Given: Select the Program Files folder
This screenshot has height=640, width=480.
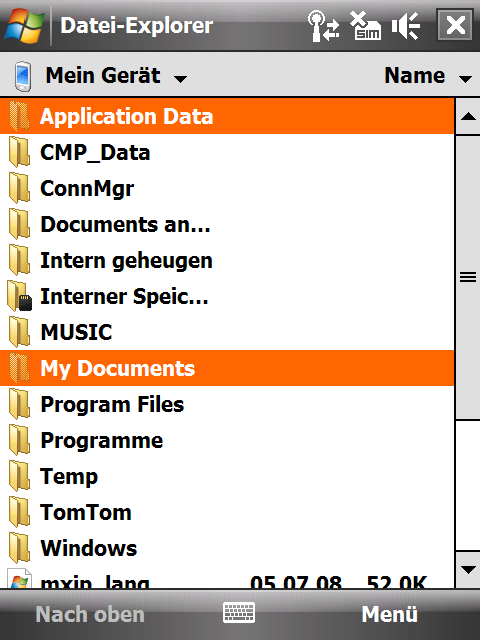Looking at the screenshot, I should tap(227, 404).
